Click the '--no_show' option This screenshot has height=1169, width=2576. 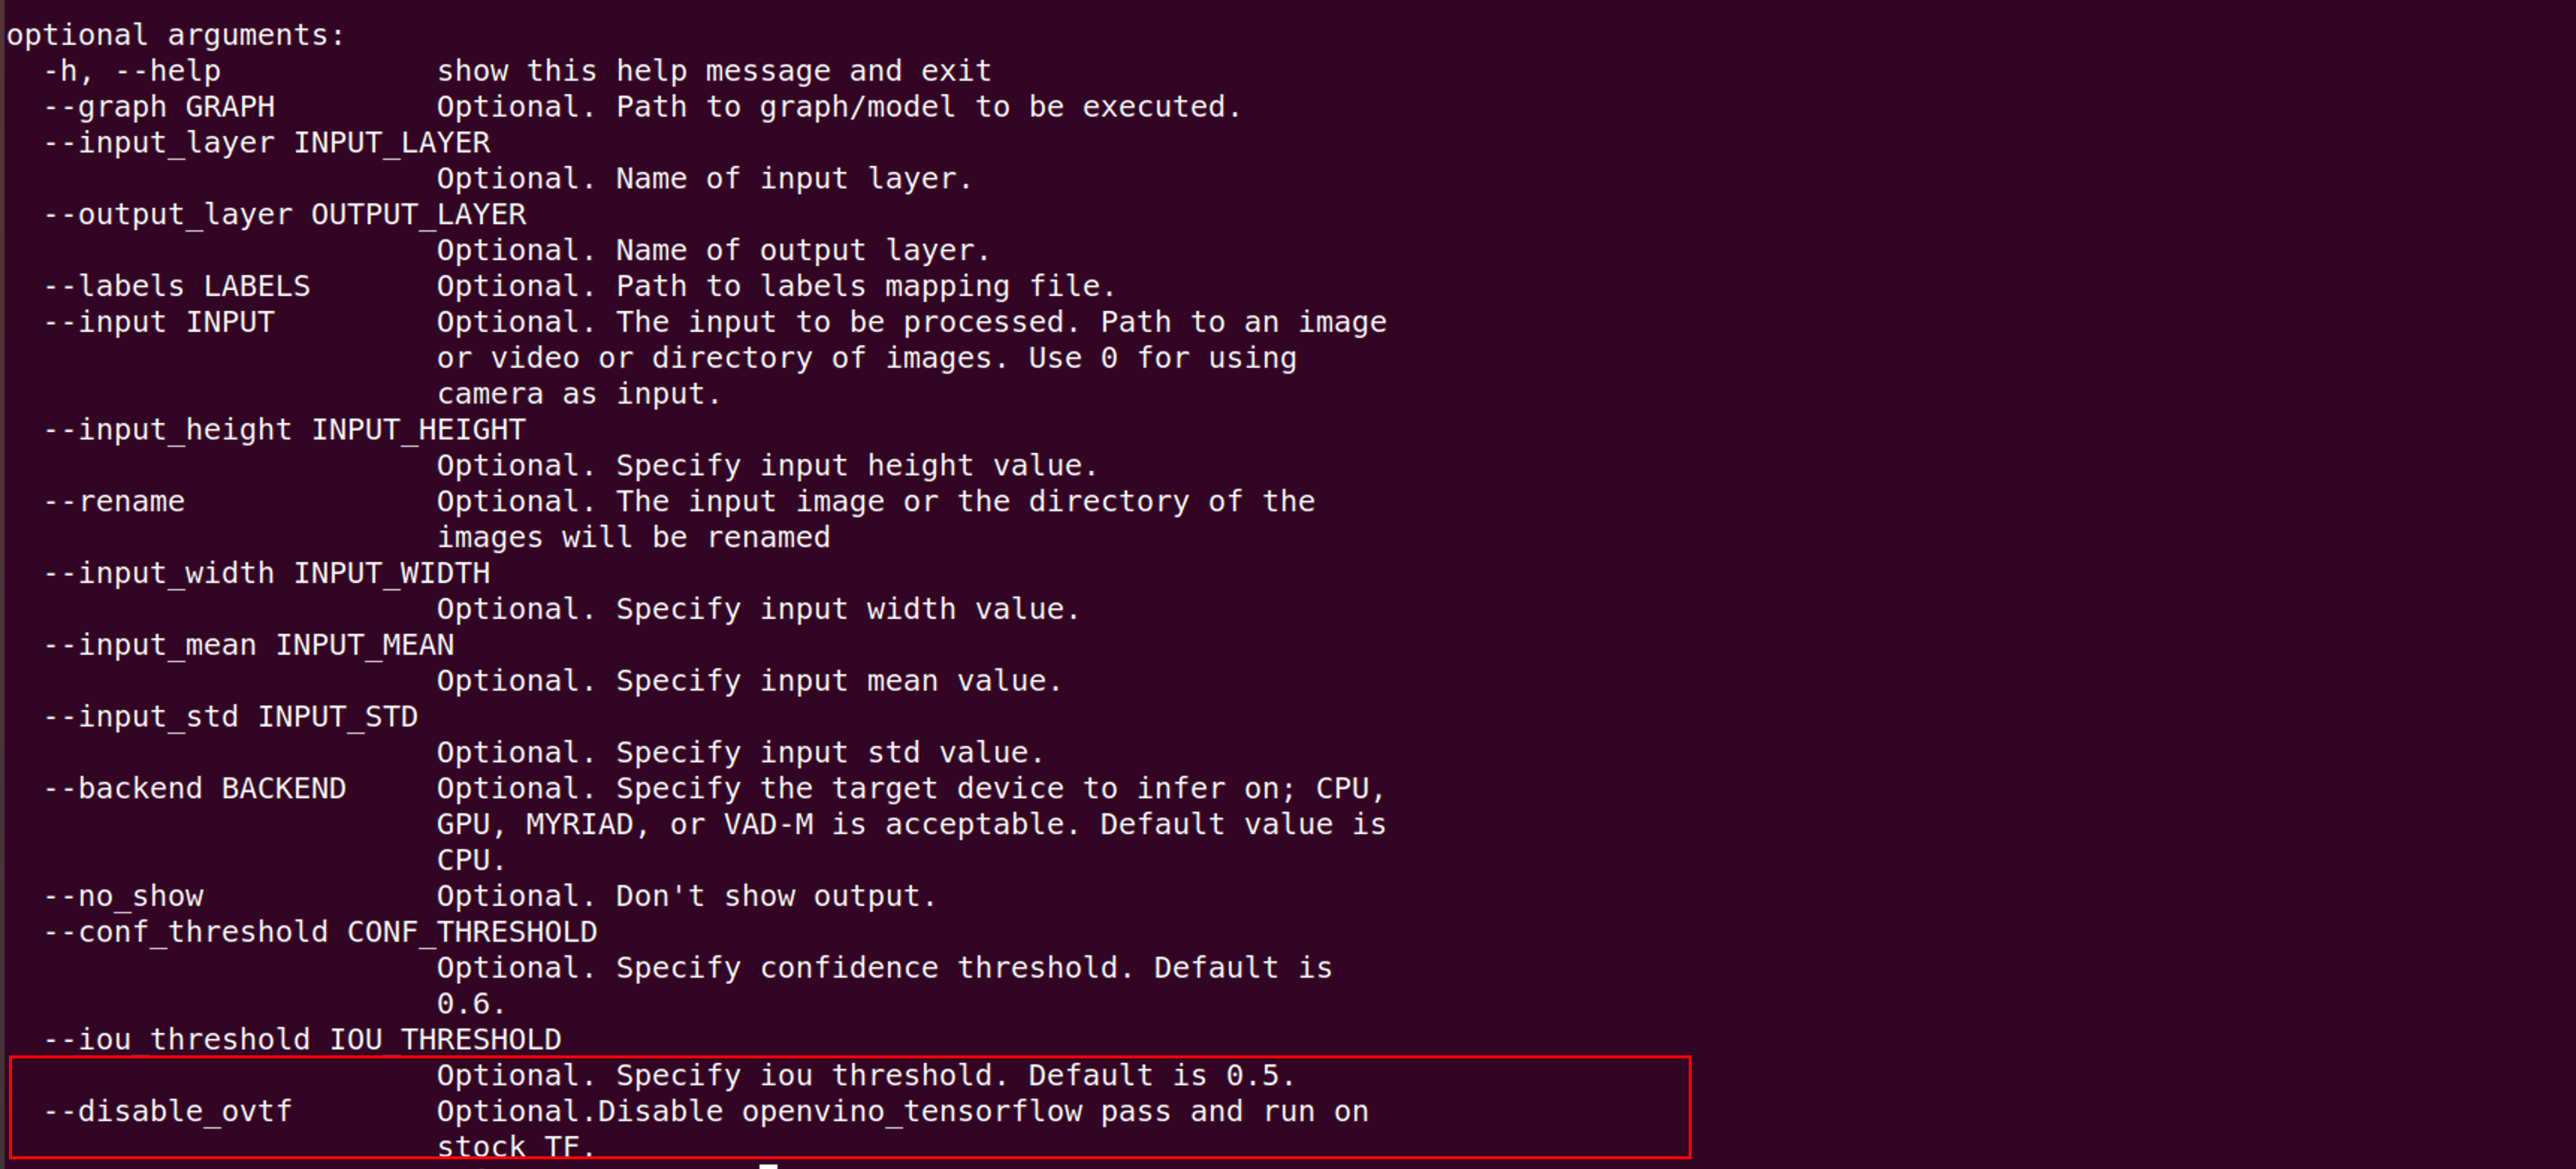coord(124,896)
